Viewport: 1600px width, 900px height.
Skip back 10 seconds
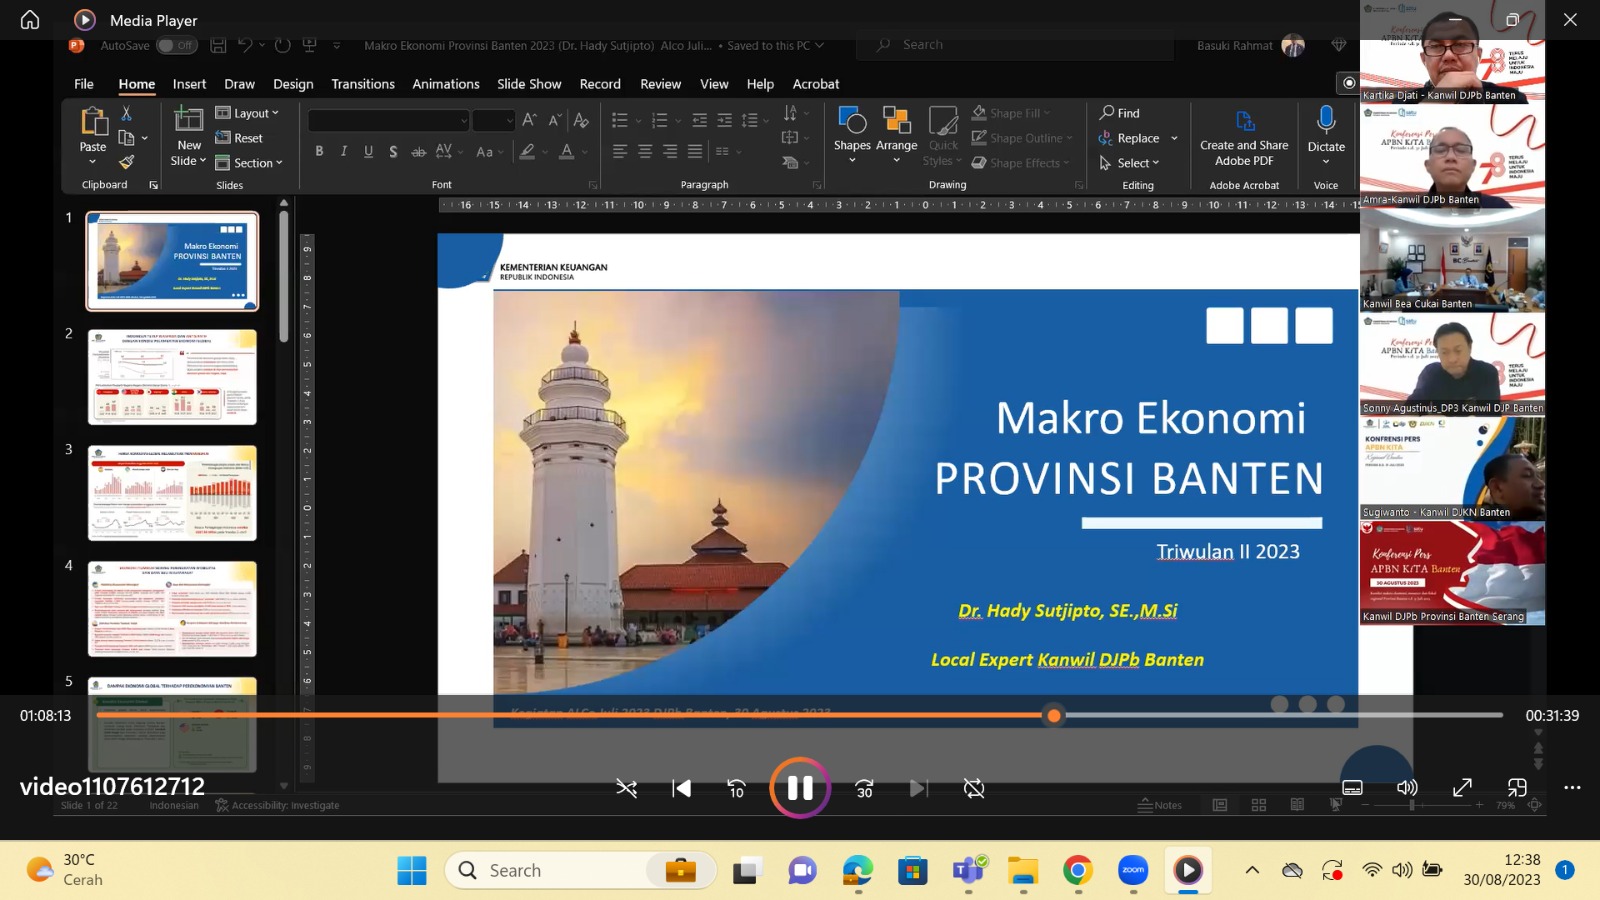(736, 788)
